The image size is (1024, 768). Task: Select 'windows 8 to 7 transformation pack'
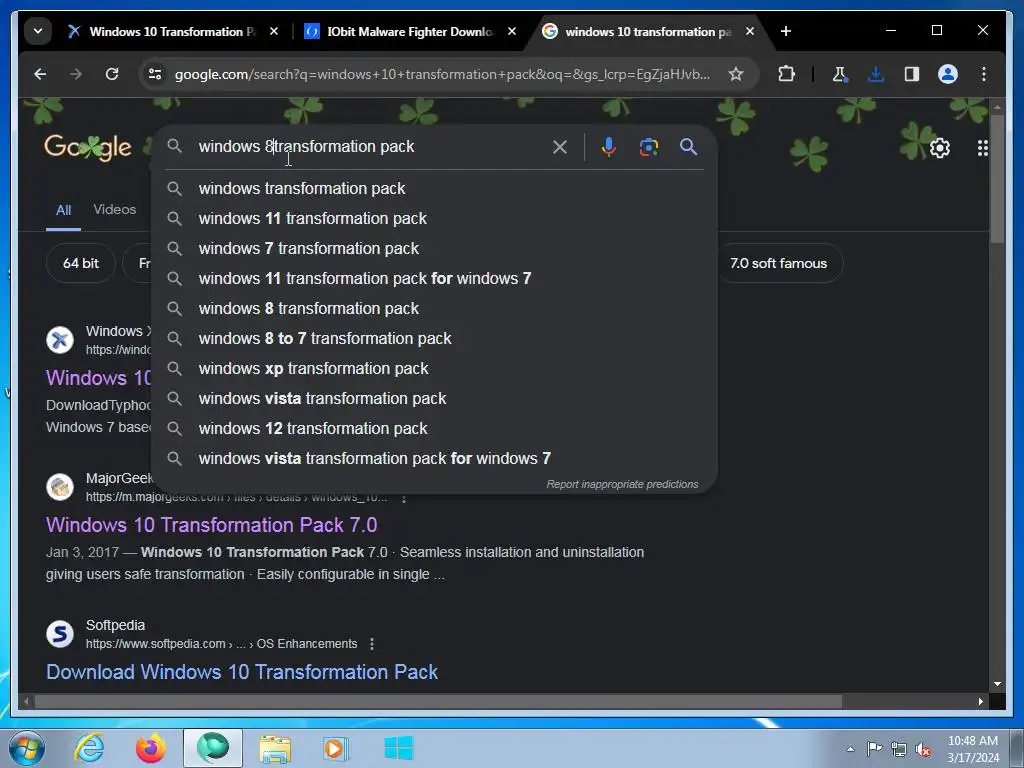(435, 339)
